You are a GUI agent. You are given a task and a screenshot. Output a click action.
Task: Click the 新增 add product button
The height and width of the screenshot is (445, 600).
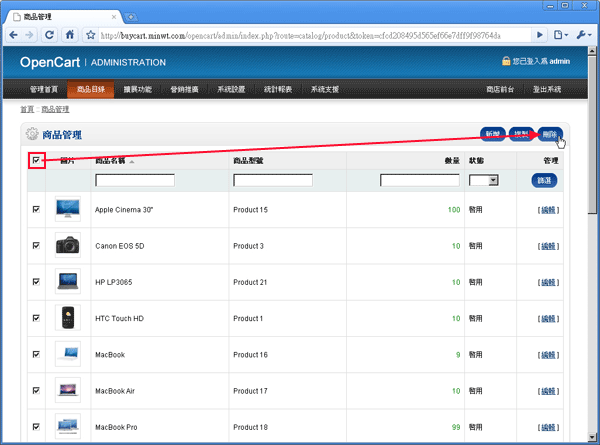[493, 134]
